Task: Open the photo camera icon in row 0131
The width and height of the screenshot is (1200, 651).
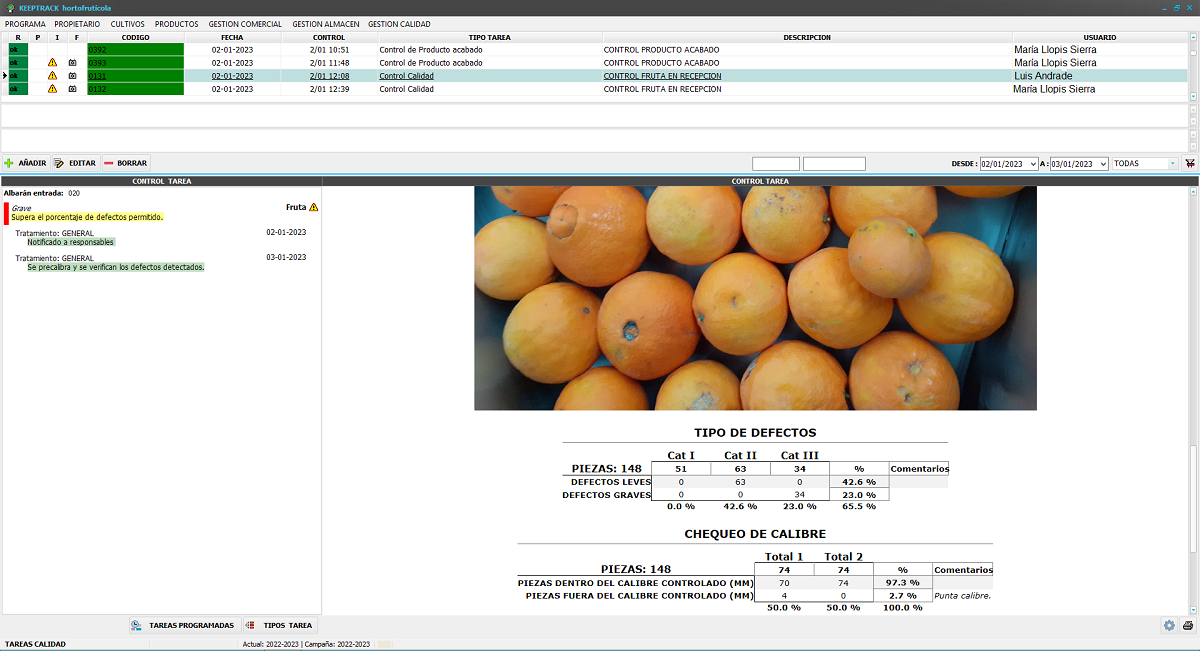Action: tap(72, 75)
